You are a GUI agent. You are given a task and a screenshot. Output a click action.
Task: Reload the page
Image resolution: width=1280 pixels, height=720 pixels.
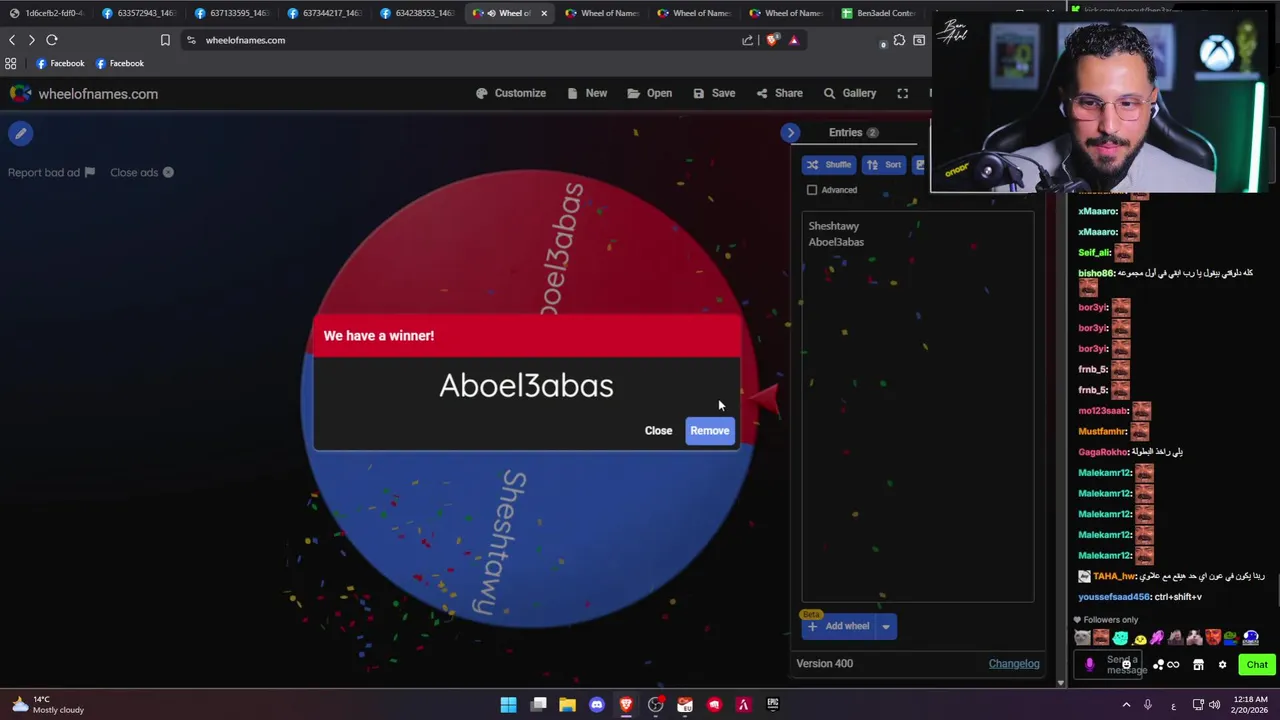click(x=52, y=40)
